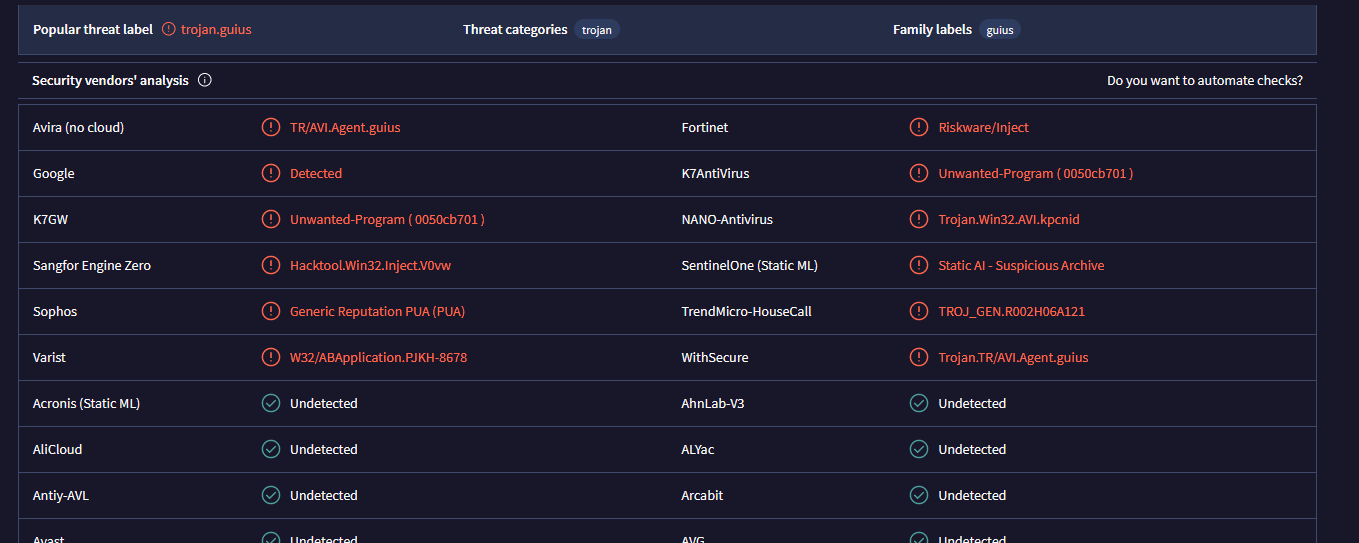Image resolution: width=1359 pixels, height=543 pixels.
Task: Click the 'Varist' vendor name
Action: (x=49, y=357)
